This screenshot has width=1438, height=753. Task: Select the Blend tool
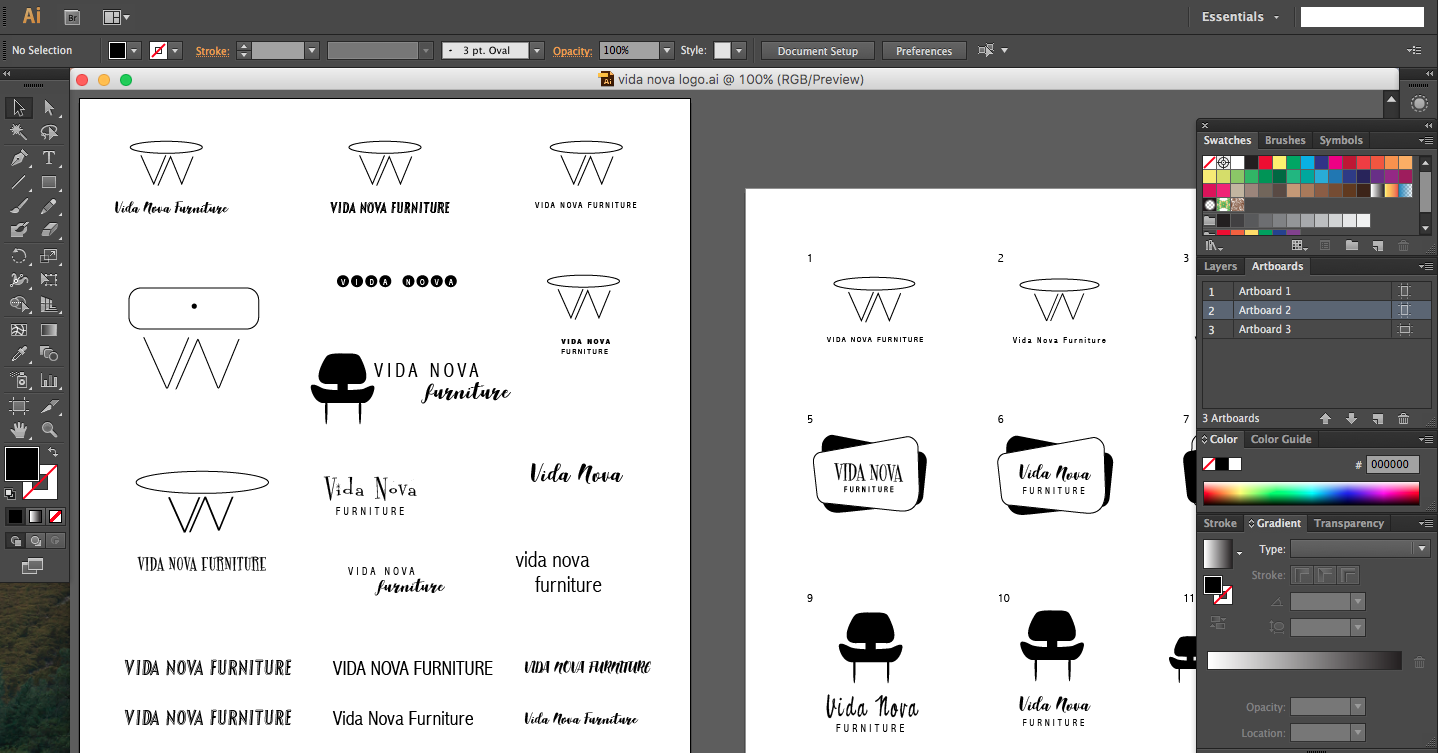(x=49, y=354)
